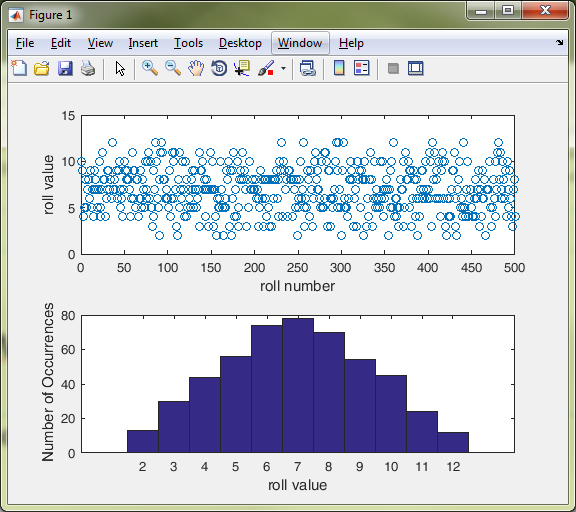Image resolution: width=576 pixels, height=512 pixels.
Task: Click the '80' y-axis tick on histogram
Action: 68,316
